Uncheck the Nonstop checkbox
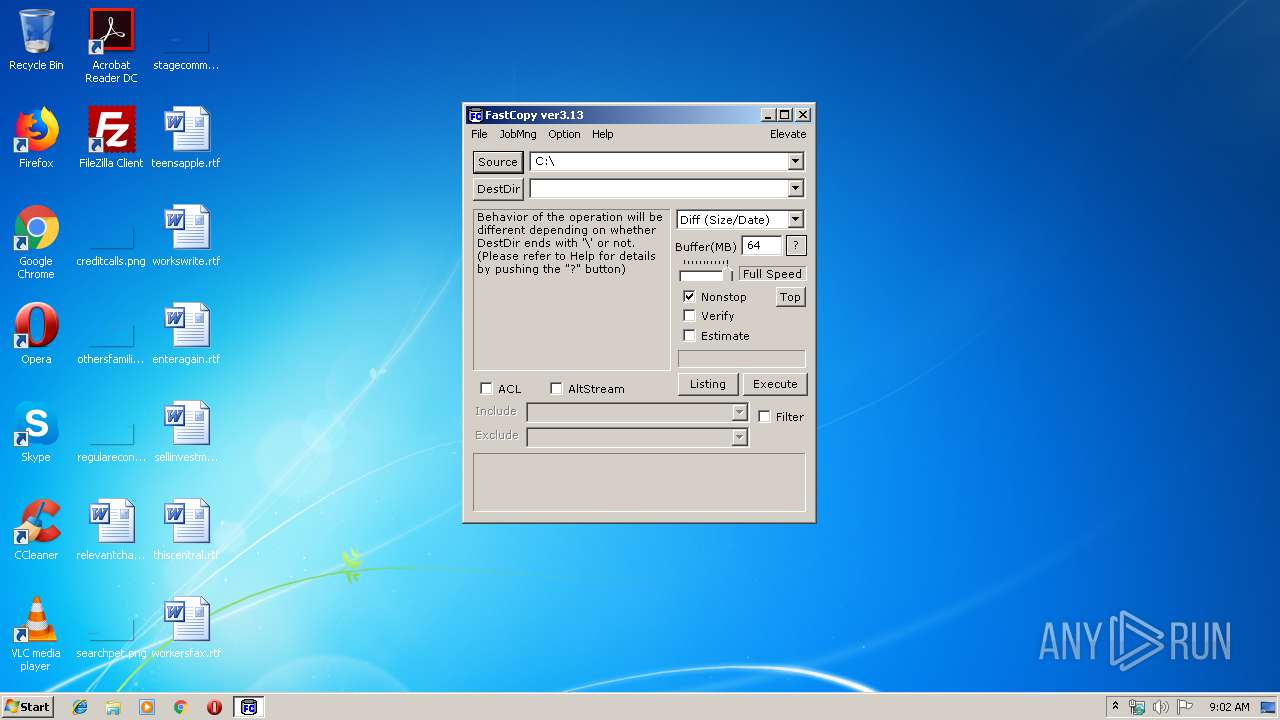This screenshot has width=1280, height=720. click(x=689, y=297)
